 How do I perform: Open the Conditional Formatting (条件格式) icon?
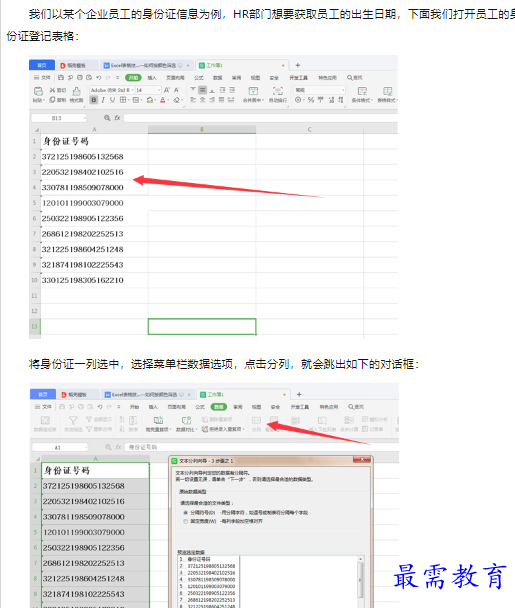point(362,91)
